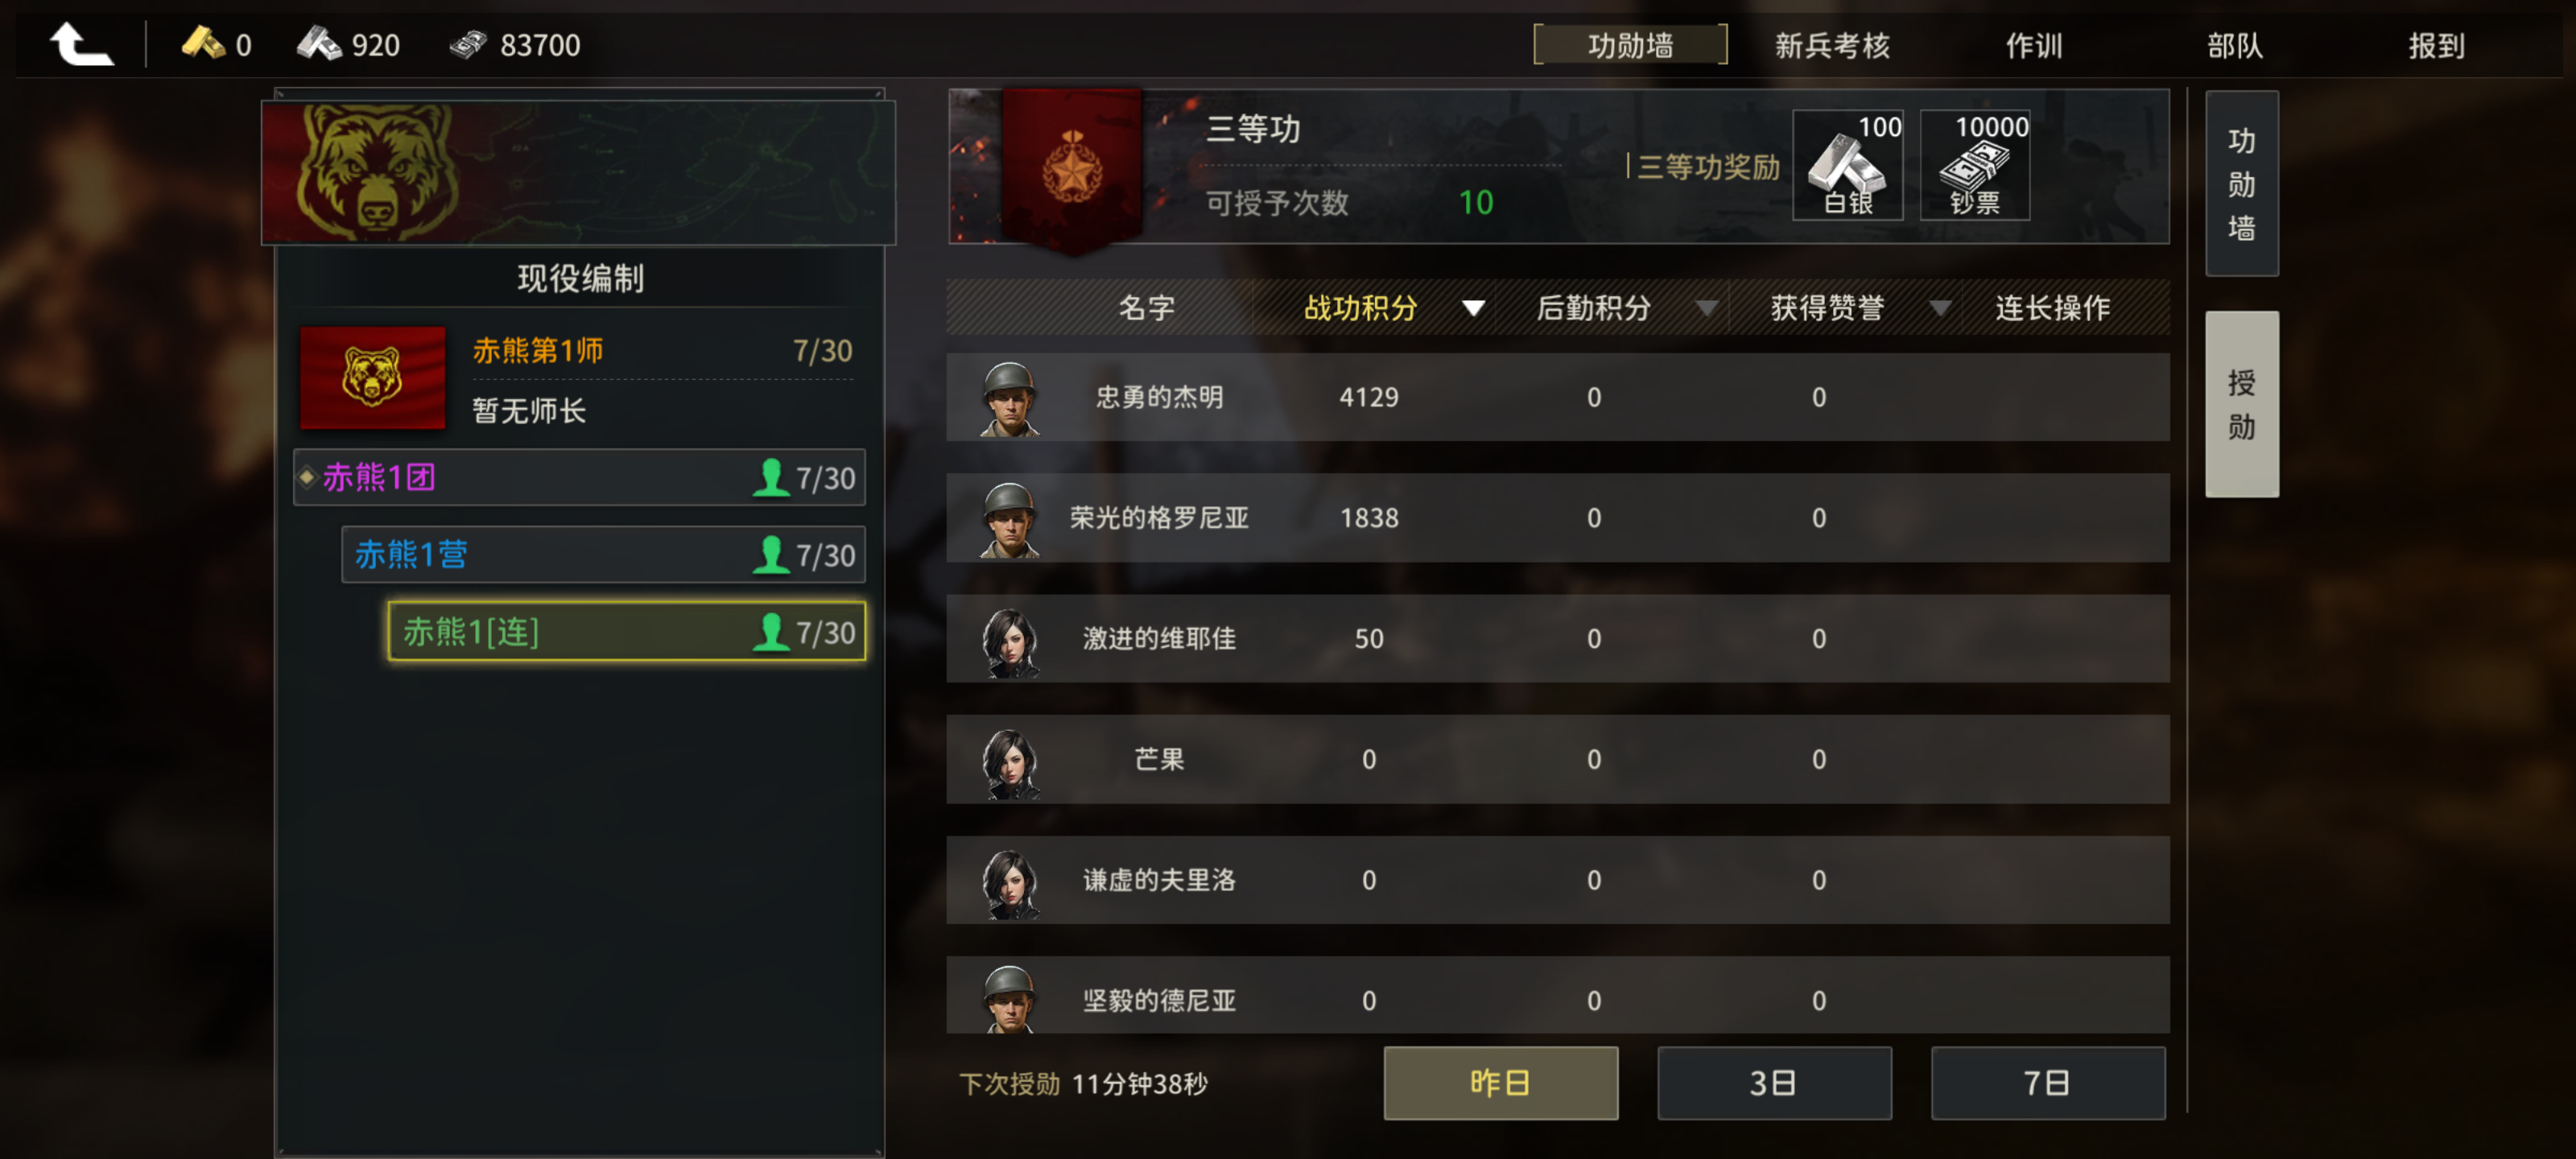Click the 功勋墙 side button
The height and width of the screenshot is (1159, 2576).
pyautogui.click(x=2241, y=184)
